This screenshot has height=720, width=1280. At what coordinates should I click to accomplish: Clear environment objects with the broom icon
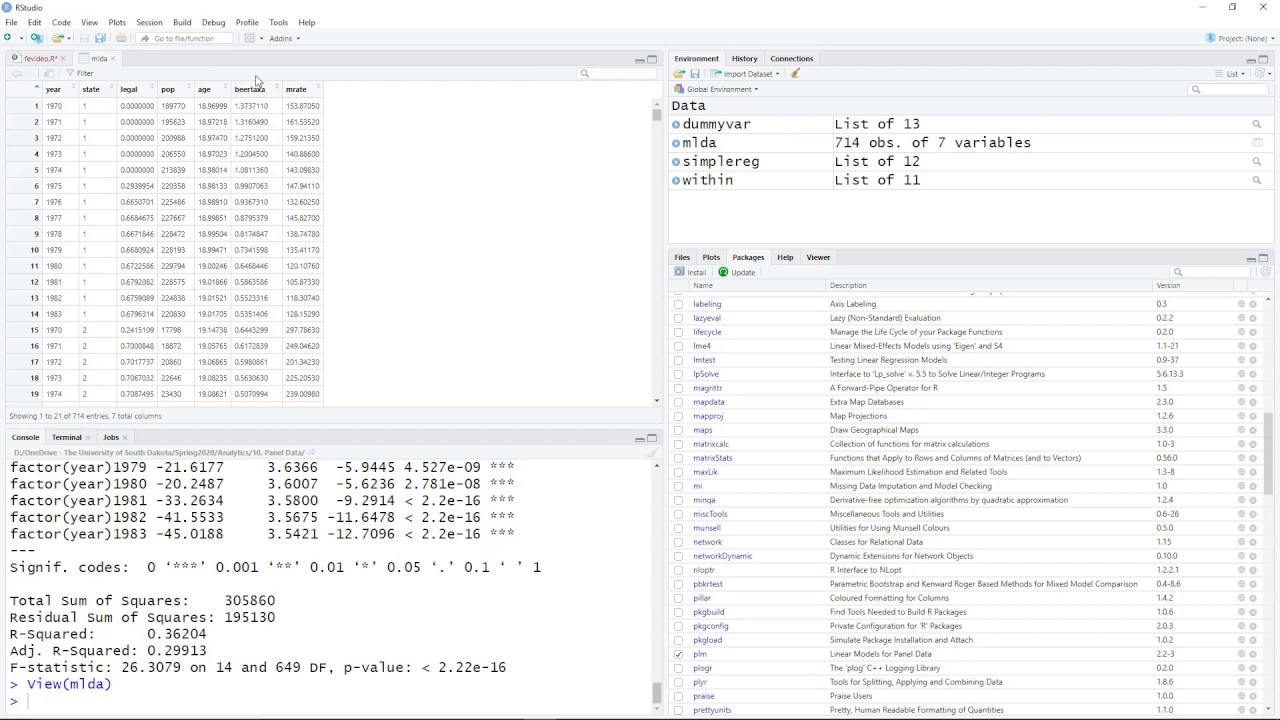(795, 73)
